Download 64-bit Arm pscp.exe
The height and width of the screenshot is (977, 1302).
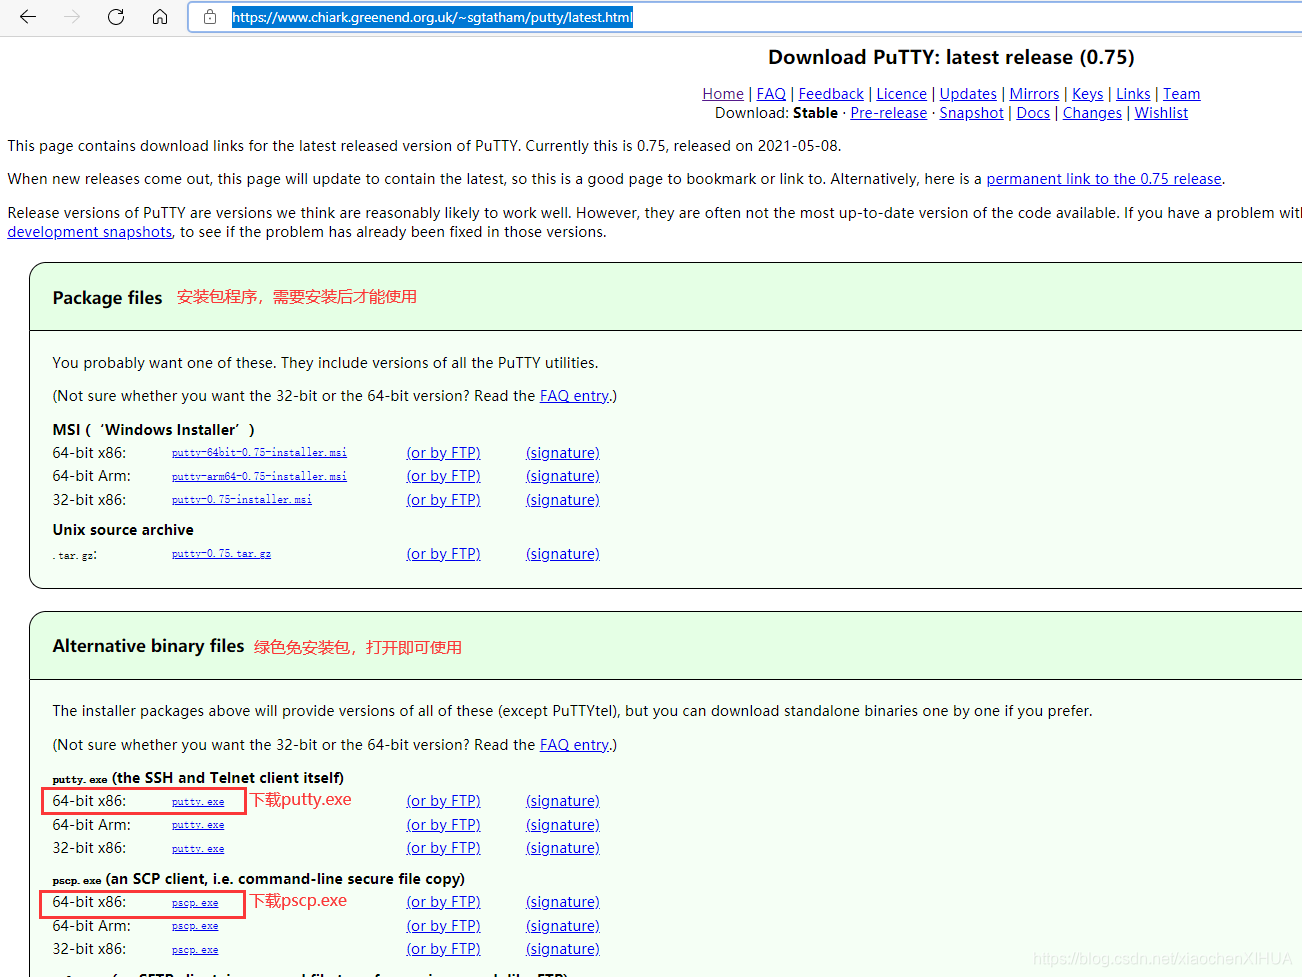pos(195,927)
